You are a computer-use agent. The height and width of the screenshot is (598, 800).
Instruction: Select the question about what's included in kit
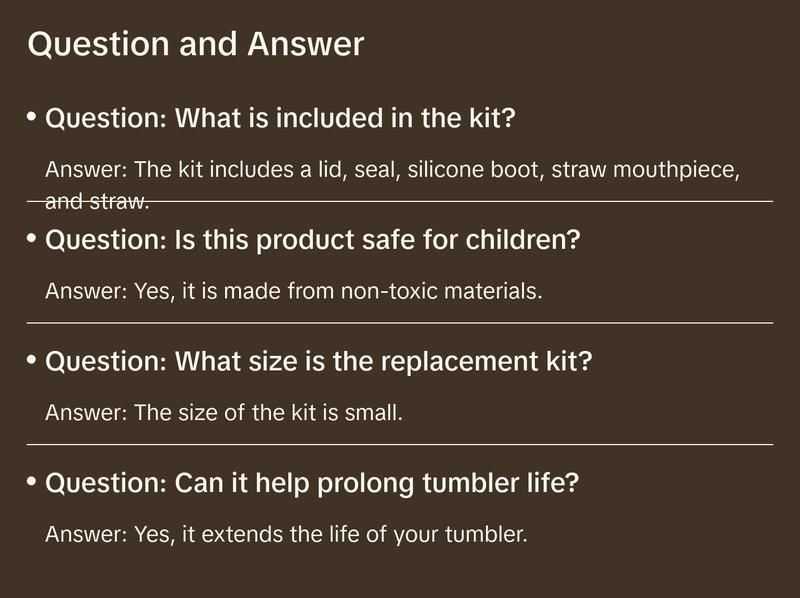click(x=280, y=120)
